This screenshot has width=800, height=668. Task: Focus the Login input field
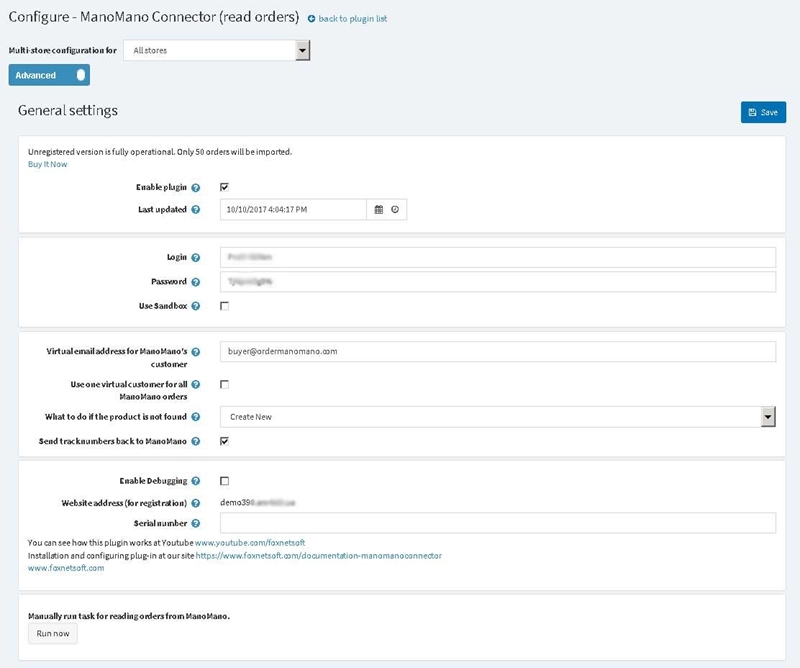click(x=498, y=257)
